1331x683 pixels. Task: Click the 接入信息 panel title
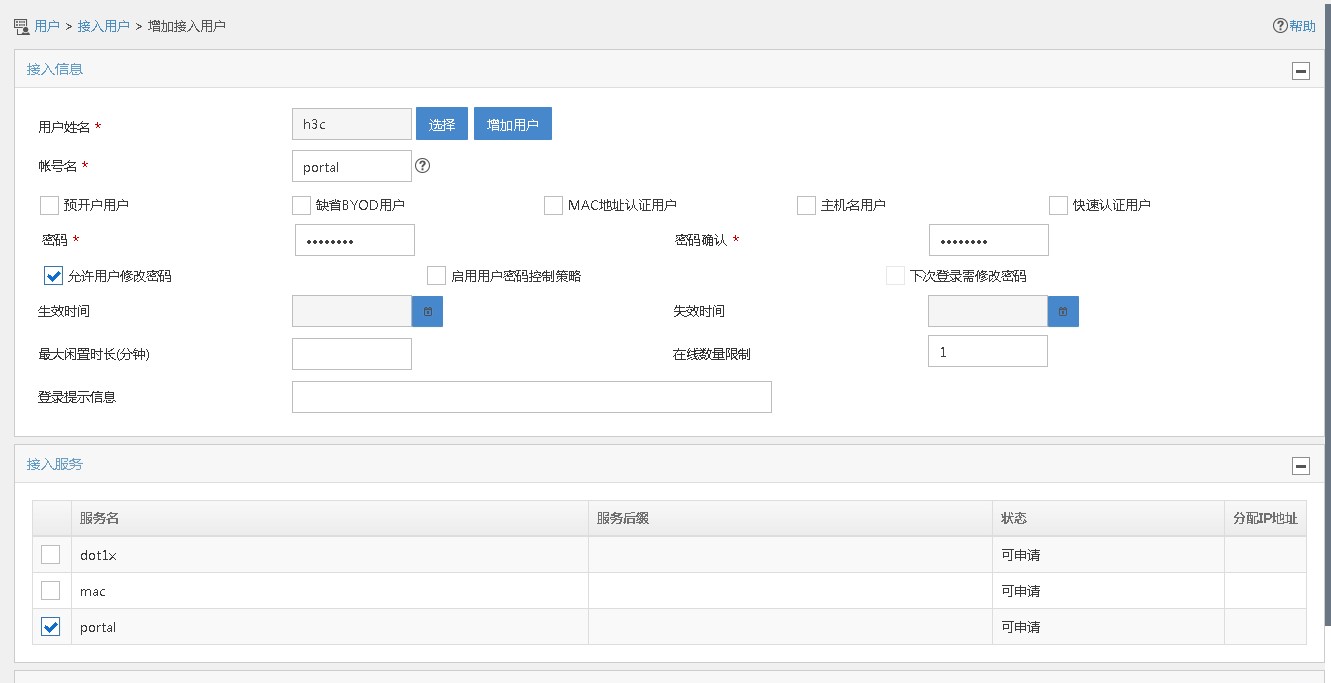(x=55, y=69)
